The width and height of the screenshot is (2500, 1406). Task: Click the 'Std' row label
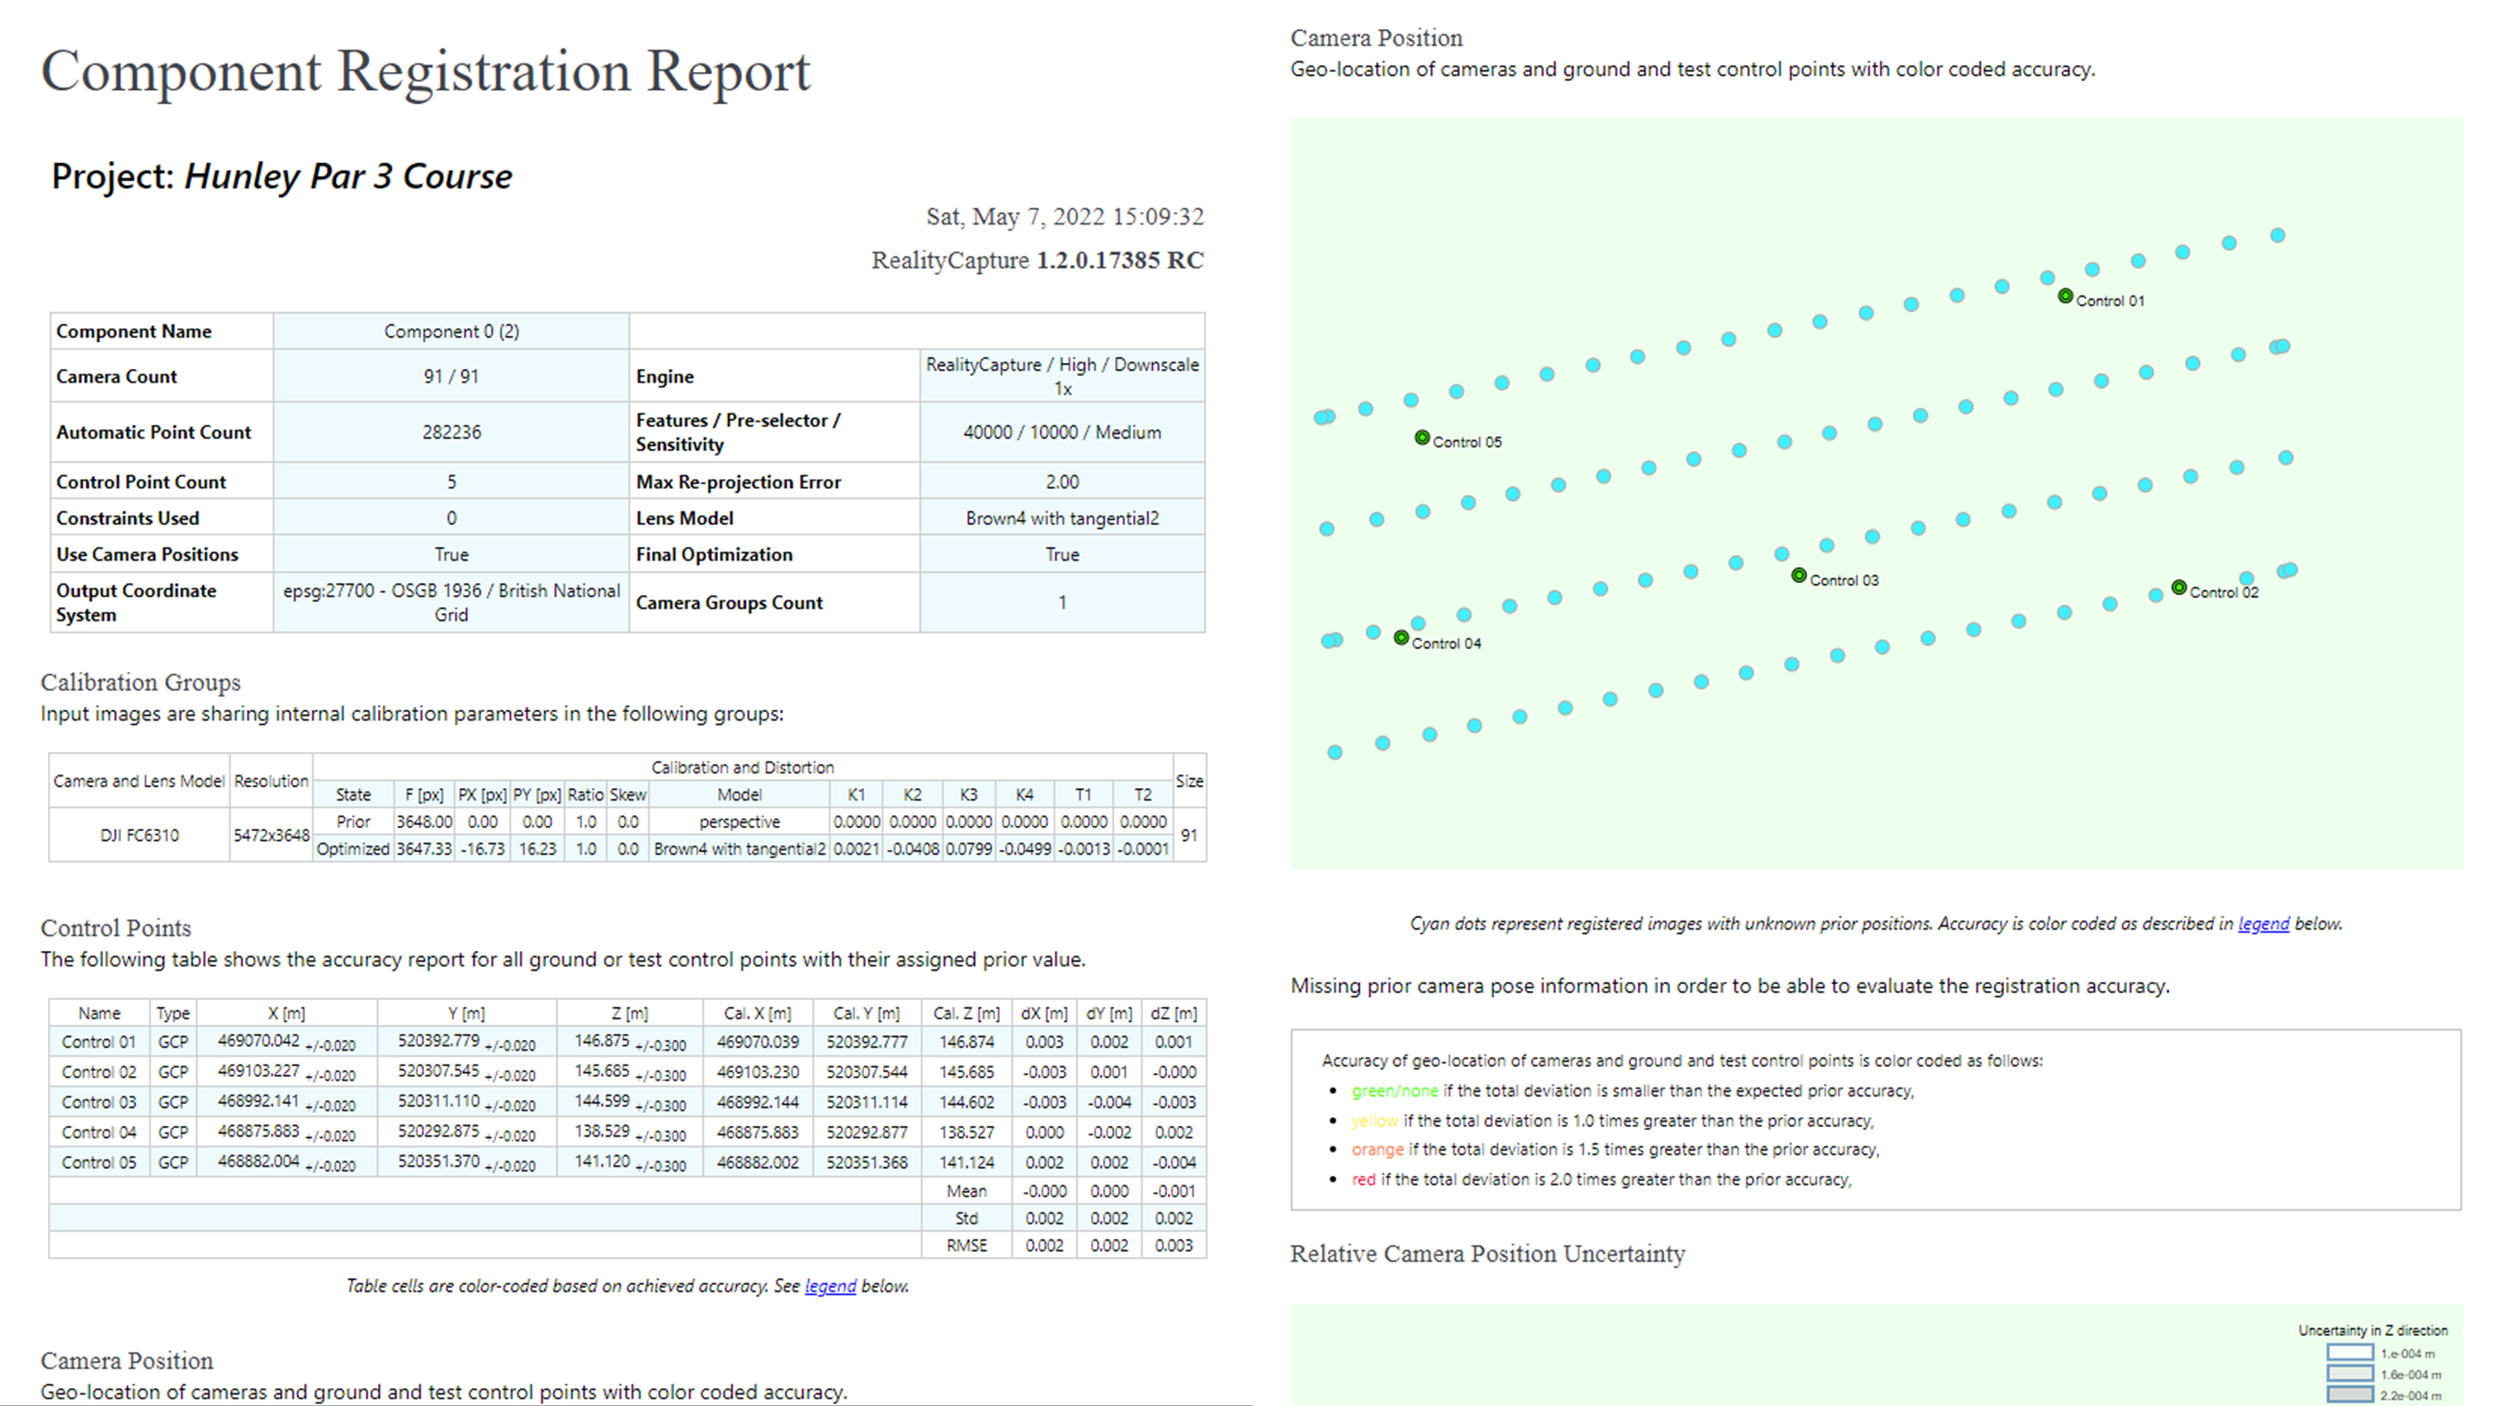967,1218
